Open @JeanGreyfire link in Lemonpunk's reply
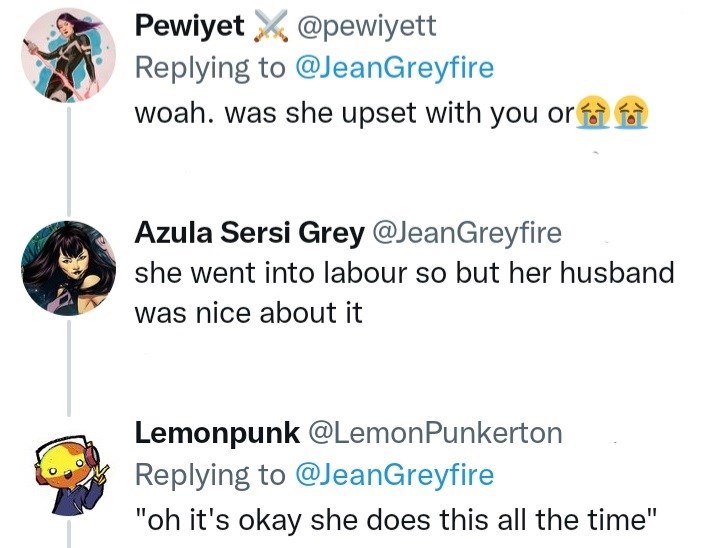720x548 pixels. [x=394, y=474]
